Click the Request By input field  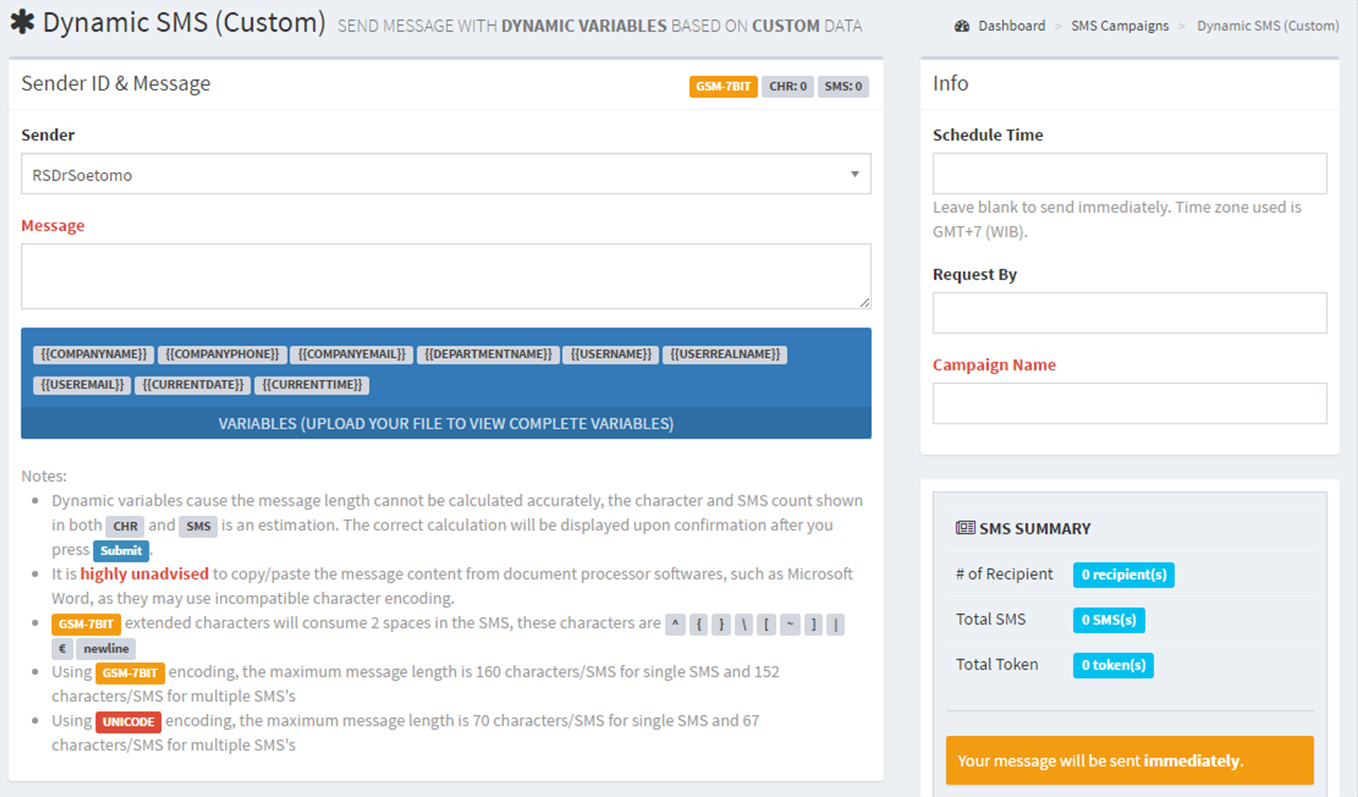click(1129, 313)
